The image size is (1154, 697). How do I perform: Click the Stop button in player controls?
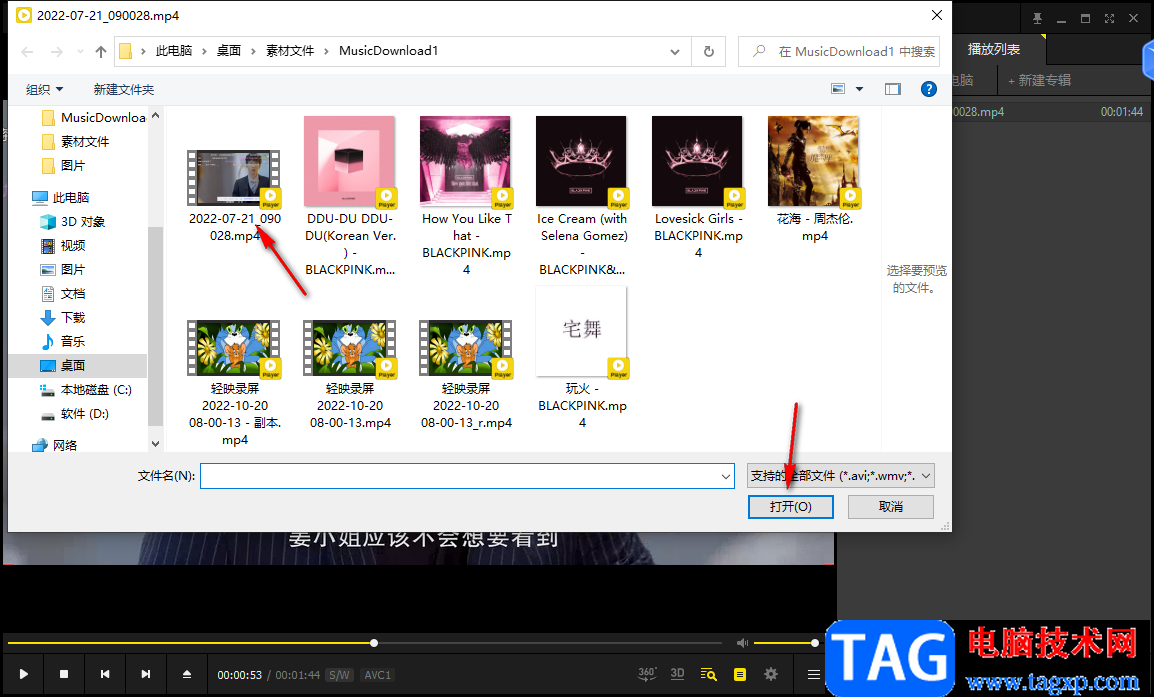(x=64, y=674)
